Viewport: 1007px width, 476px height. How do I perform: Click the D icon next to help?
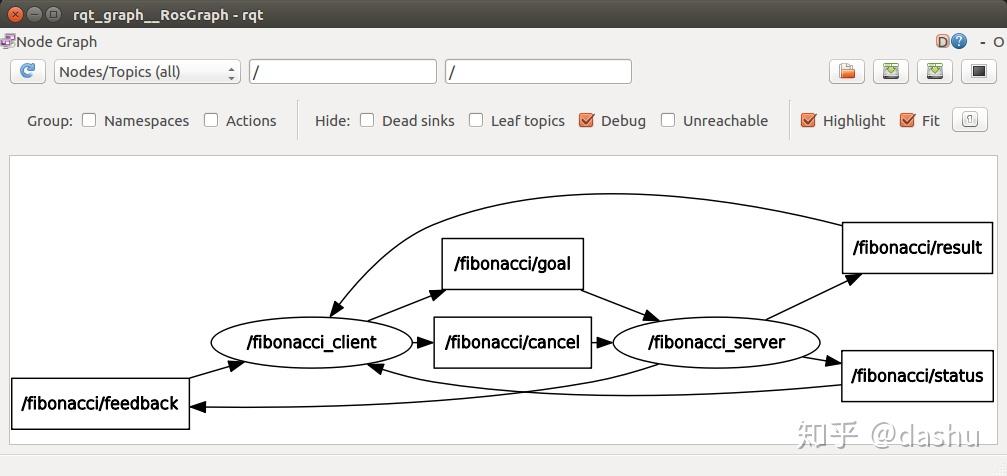click(942, 42)
